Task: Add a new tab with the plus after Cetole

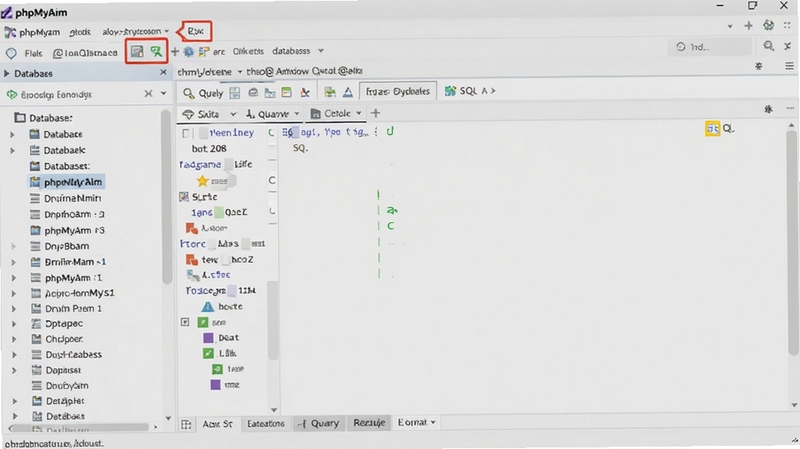Action: tap(376, 113)
